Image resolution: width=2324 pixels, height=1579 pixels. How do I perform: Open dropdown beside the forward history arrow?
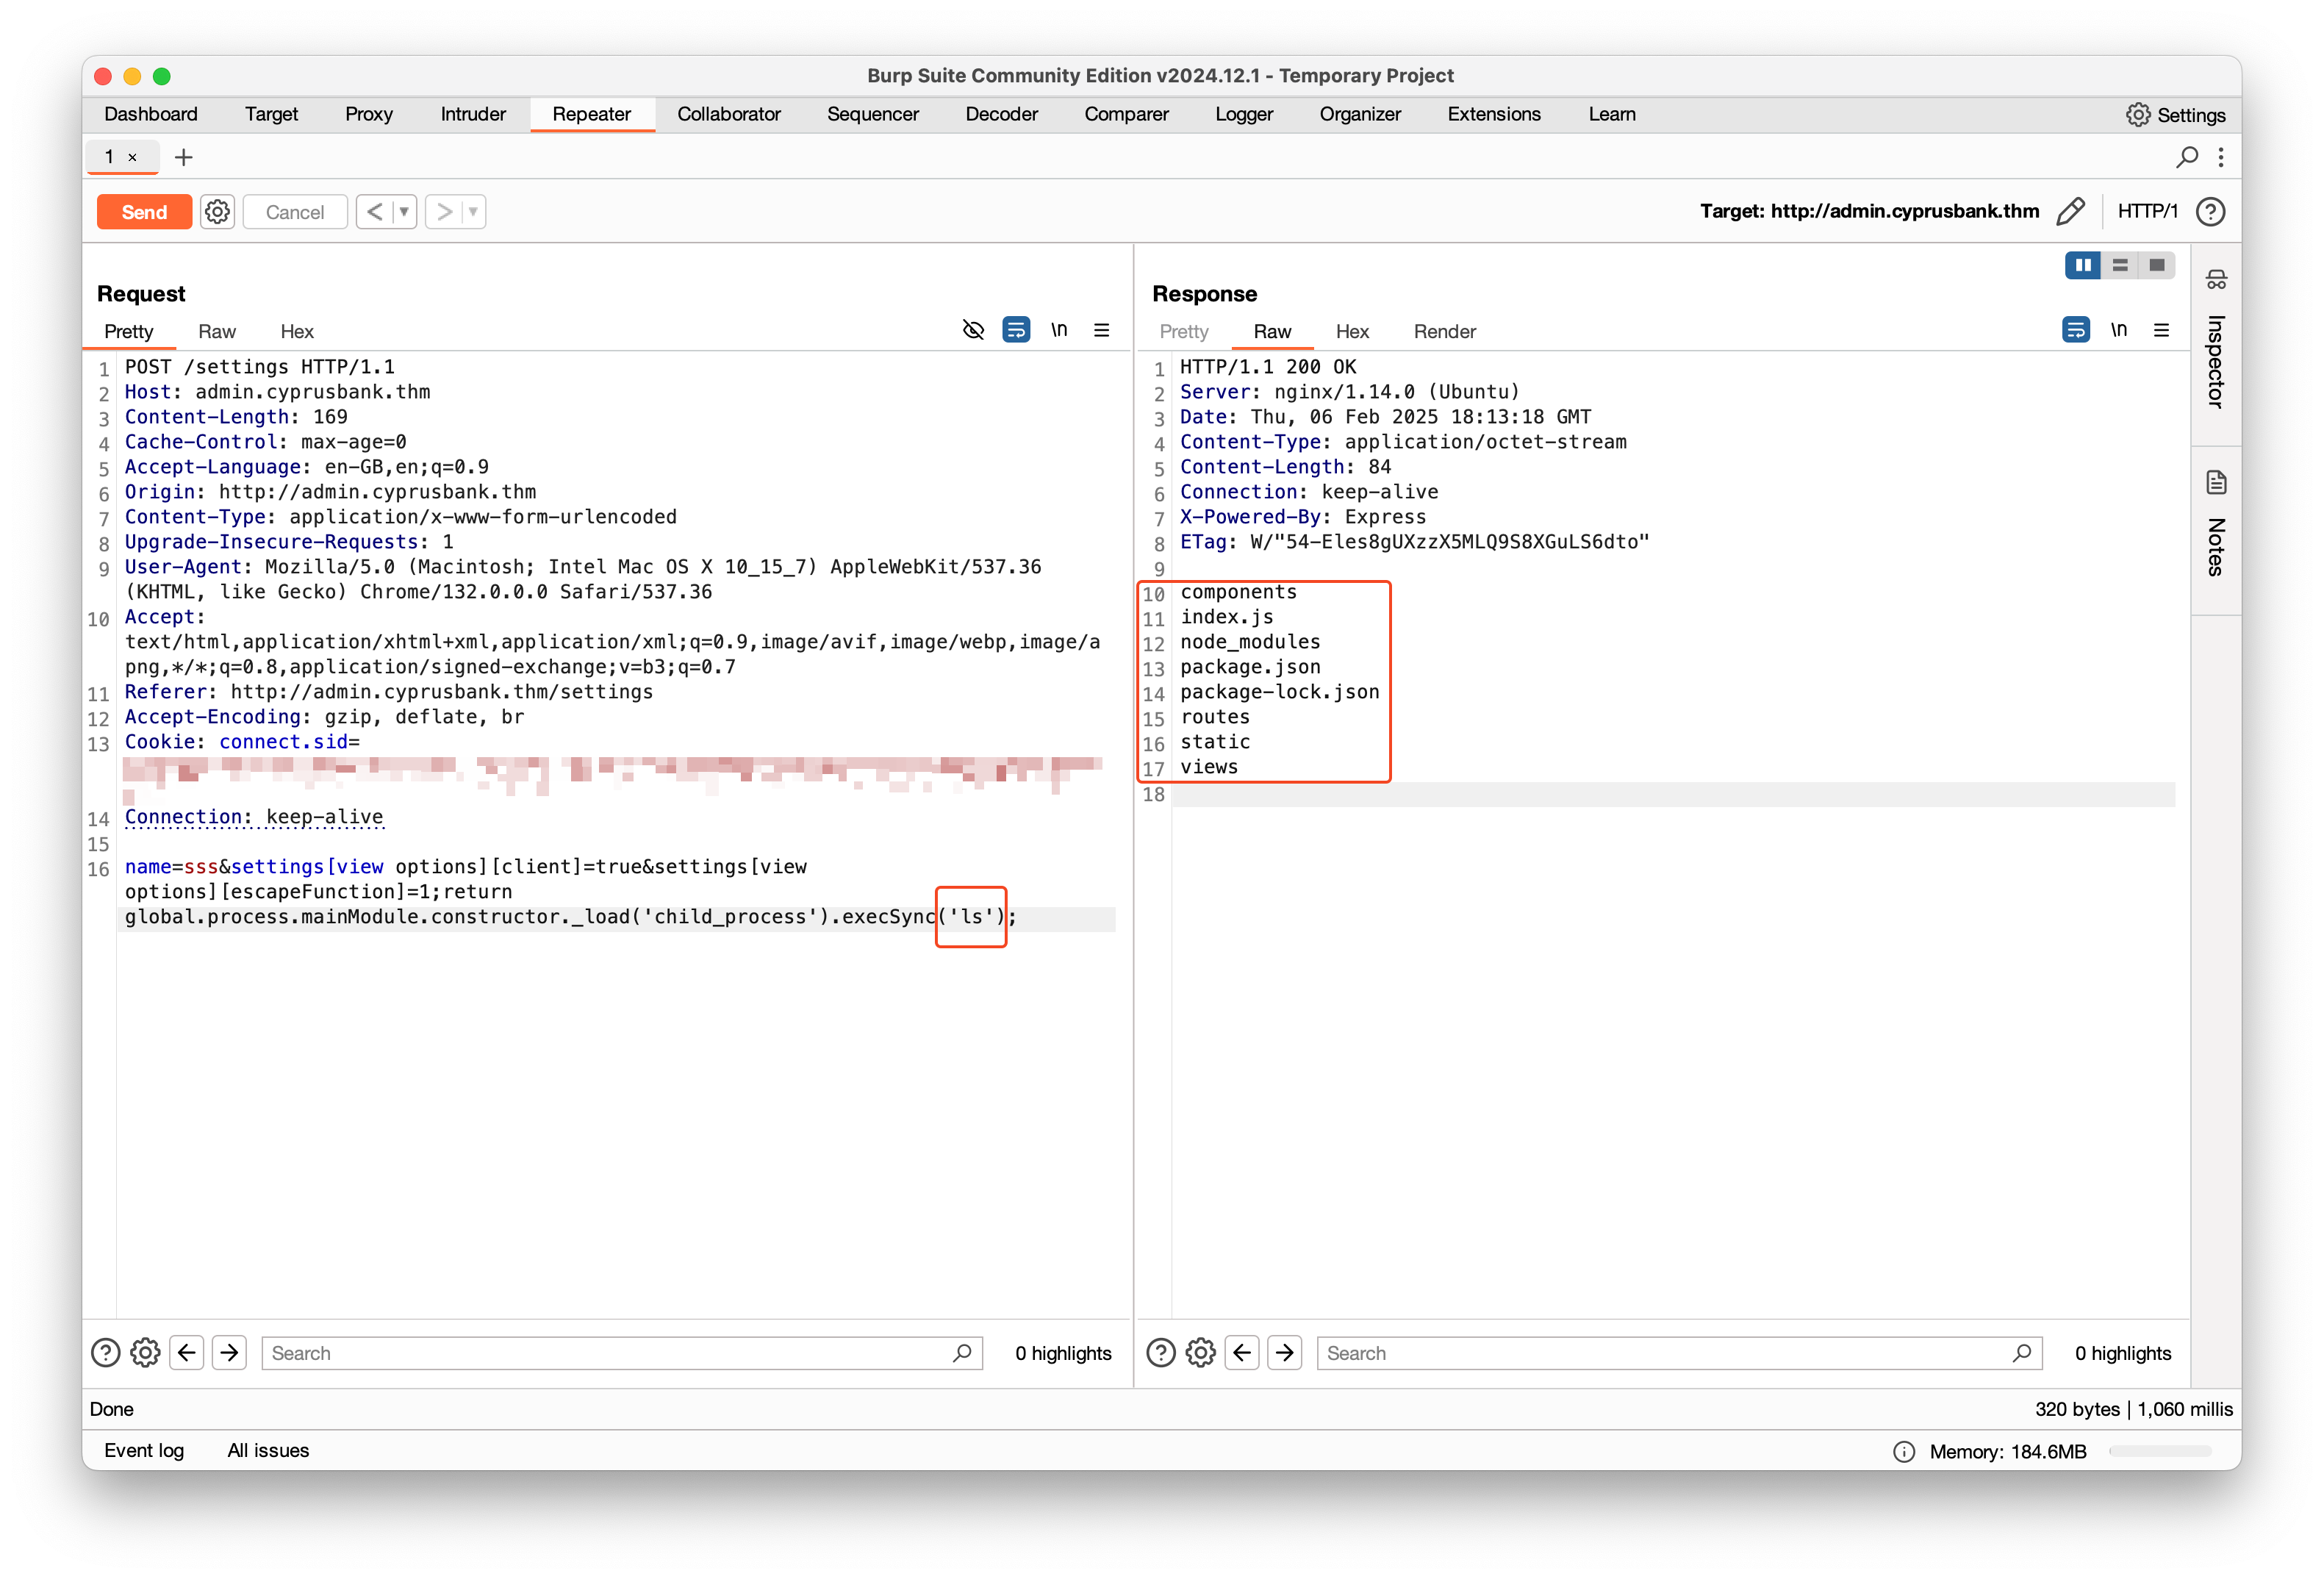pyautogui.click(x=473, y=212)
